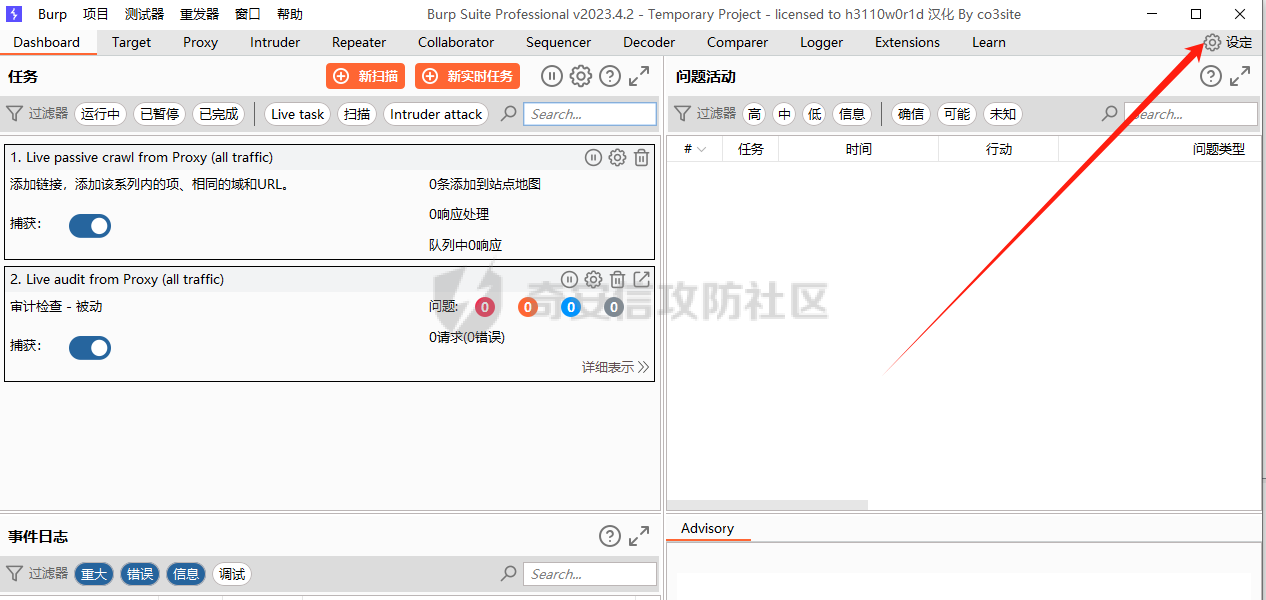Click the Burp Suite lightning logo icon
The height and width of the screenshot is (600, 1266).
15,14
